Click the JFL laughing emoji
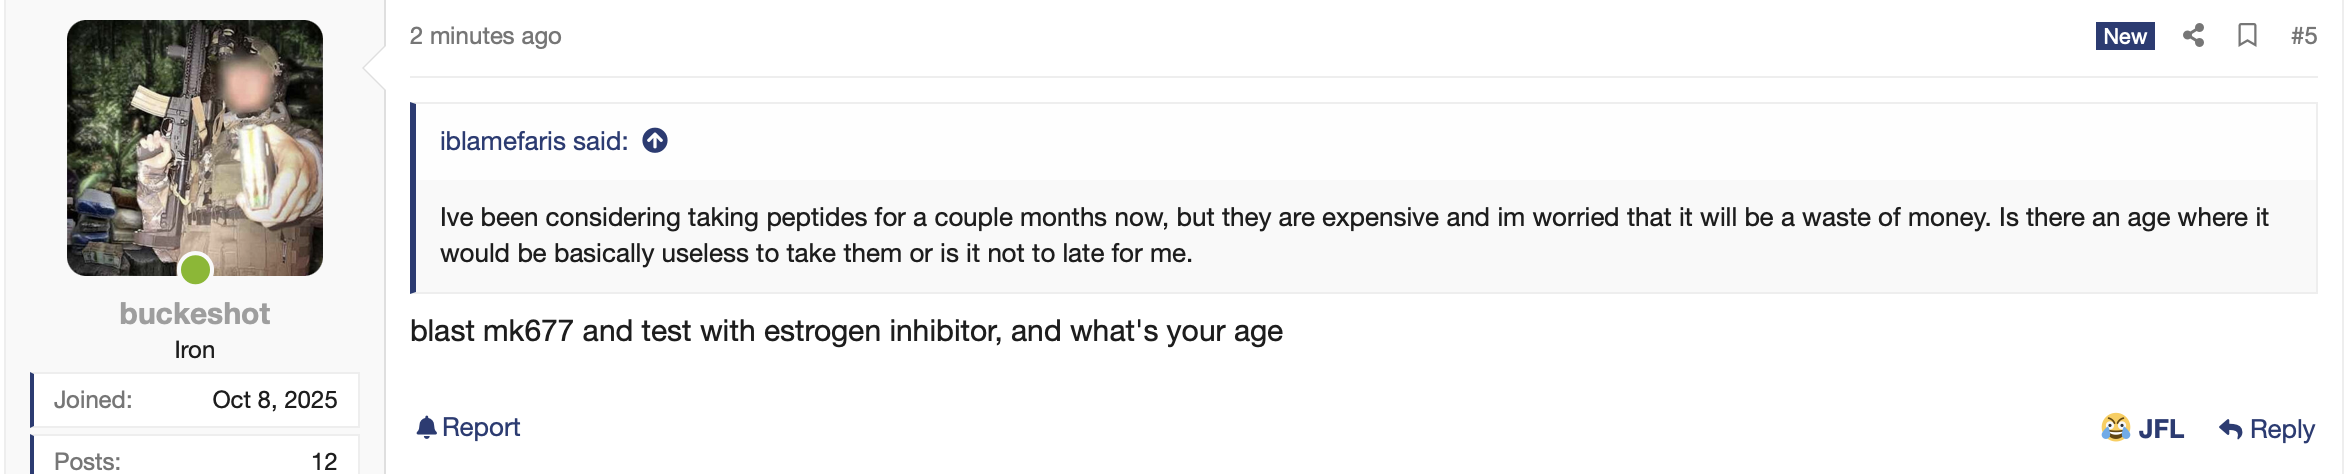This screenshot has width=2344, height=474. click(x=2115, y=428)
